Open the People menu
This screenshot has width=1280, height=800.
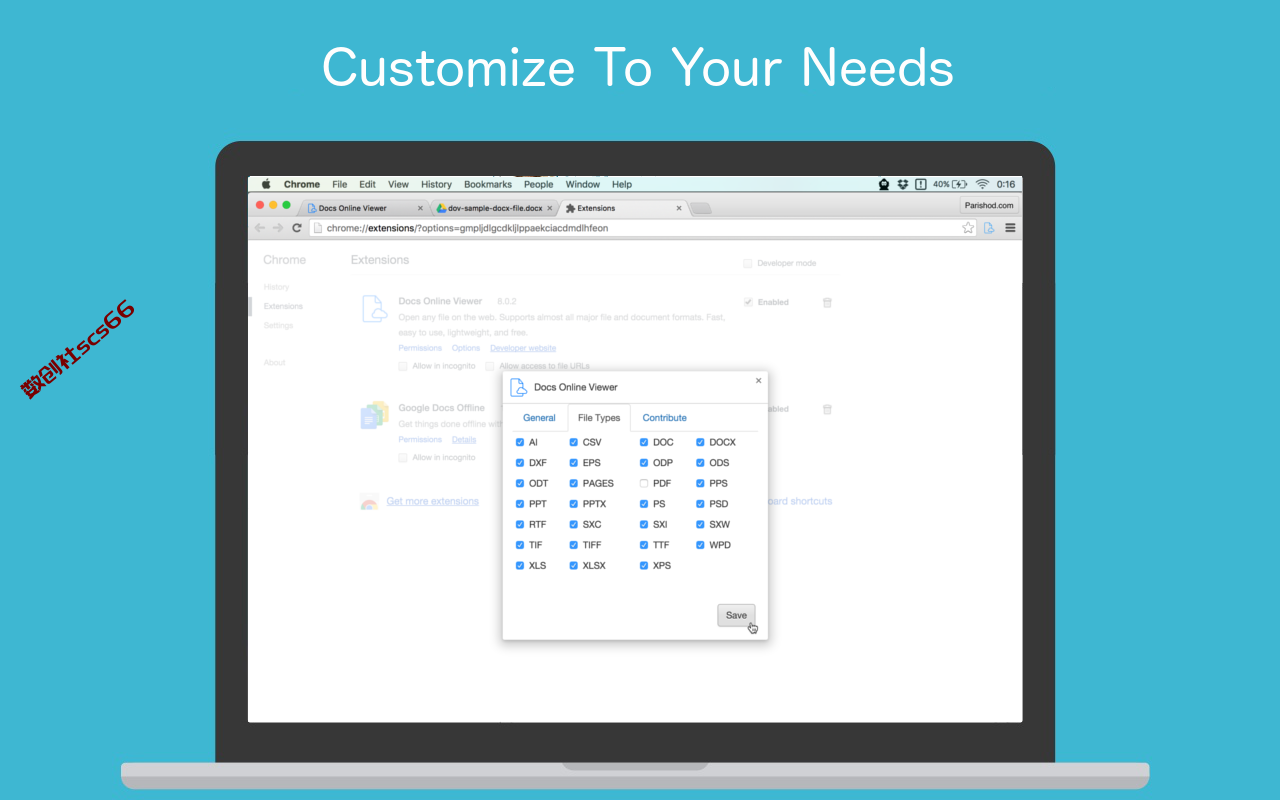(538, 184)
